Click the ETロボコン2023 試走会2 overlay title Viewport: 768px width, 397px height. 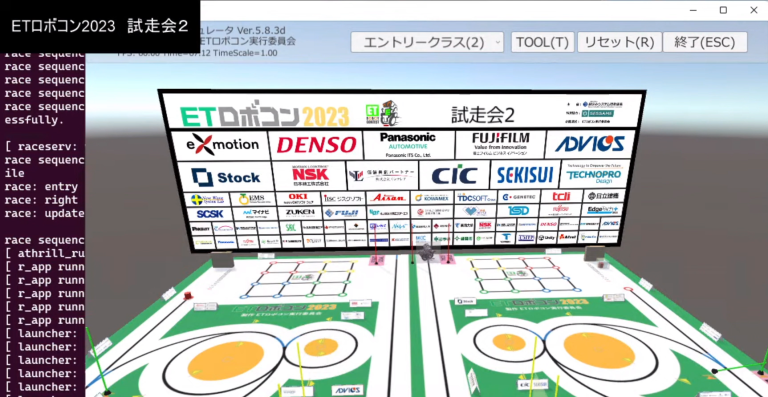pos(100,26)
